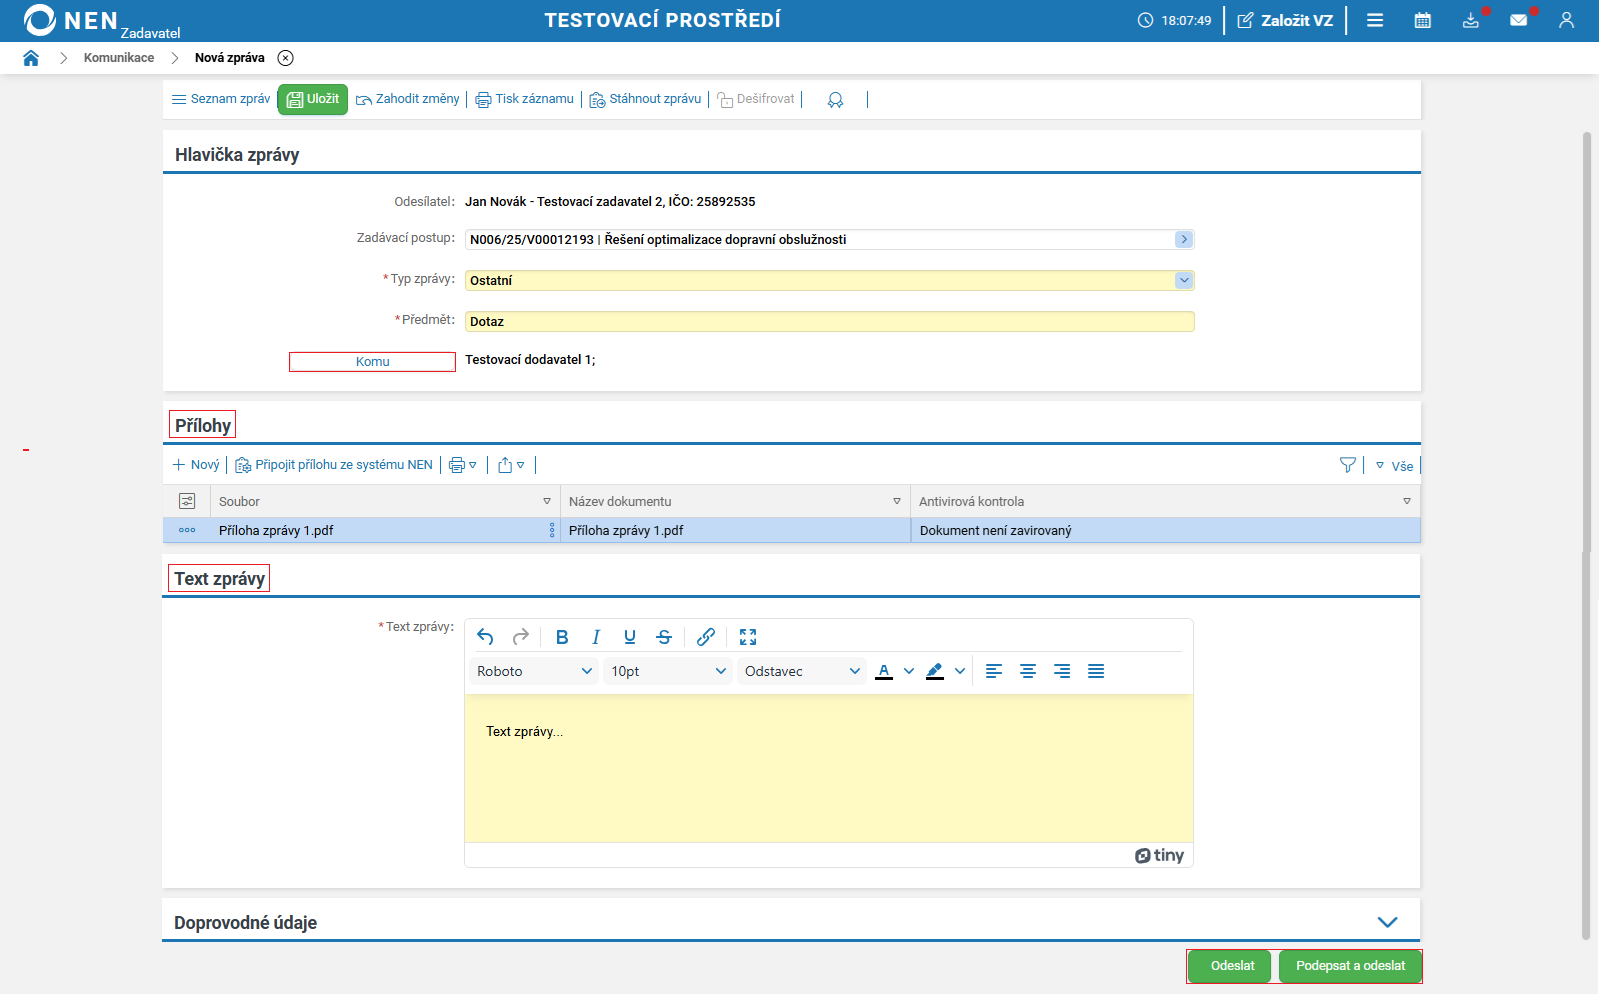Open the hamburger main menu

point(1375,20)
